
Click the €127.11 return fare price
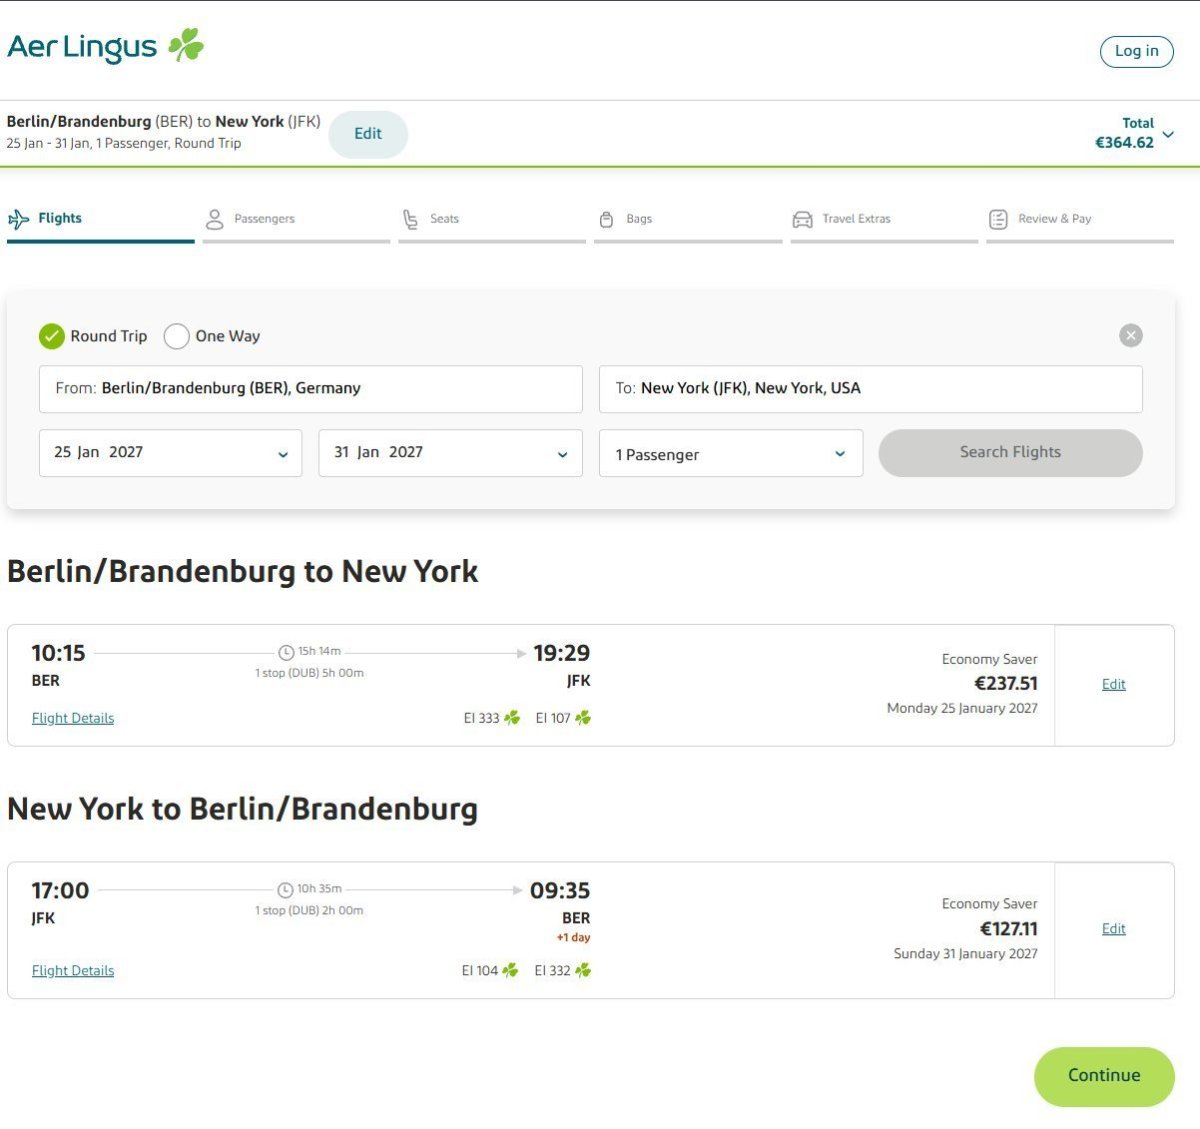(1009, 928)
